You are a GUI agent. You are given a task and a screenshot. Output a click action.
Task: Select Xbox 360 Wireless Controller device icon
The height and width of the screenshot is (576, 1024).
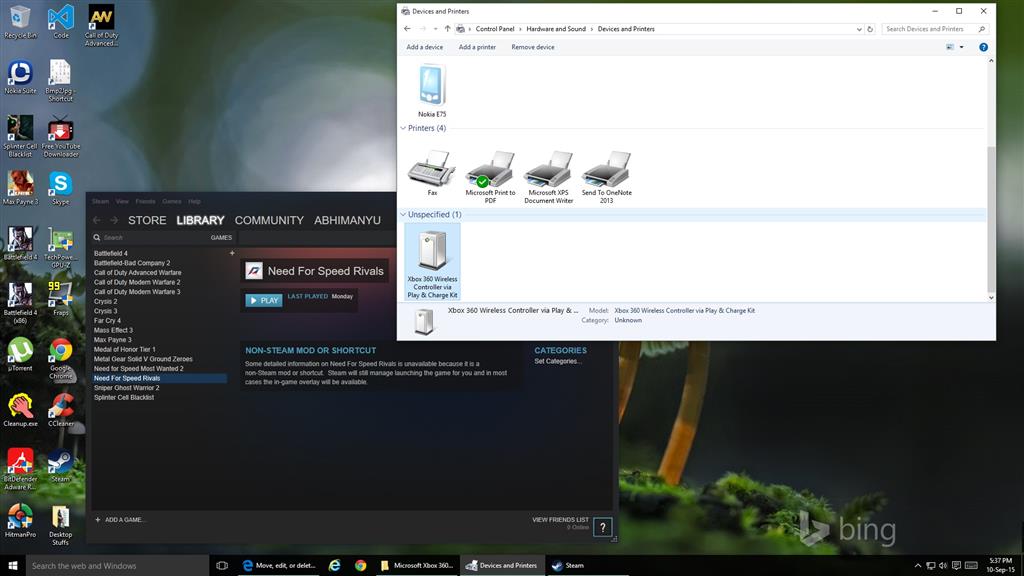[x=432, y=261]
